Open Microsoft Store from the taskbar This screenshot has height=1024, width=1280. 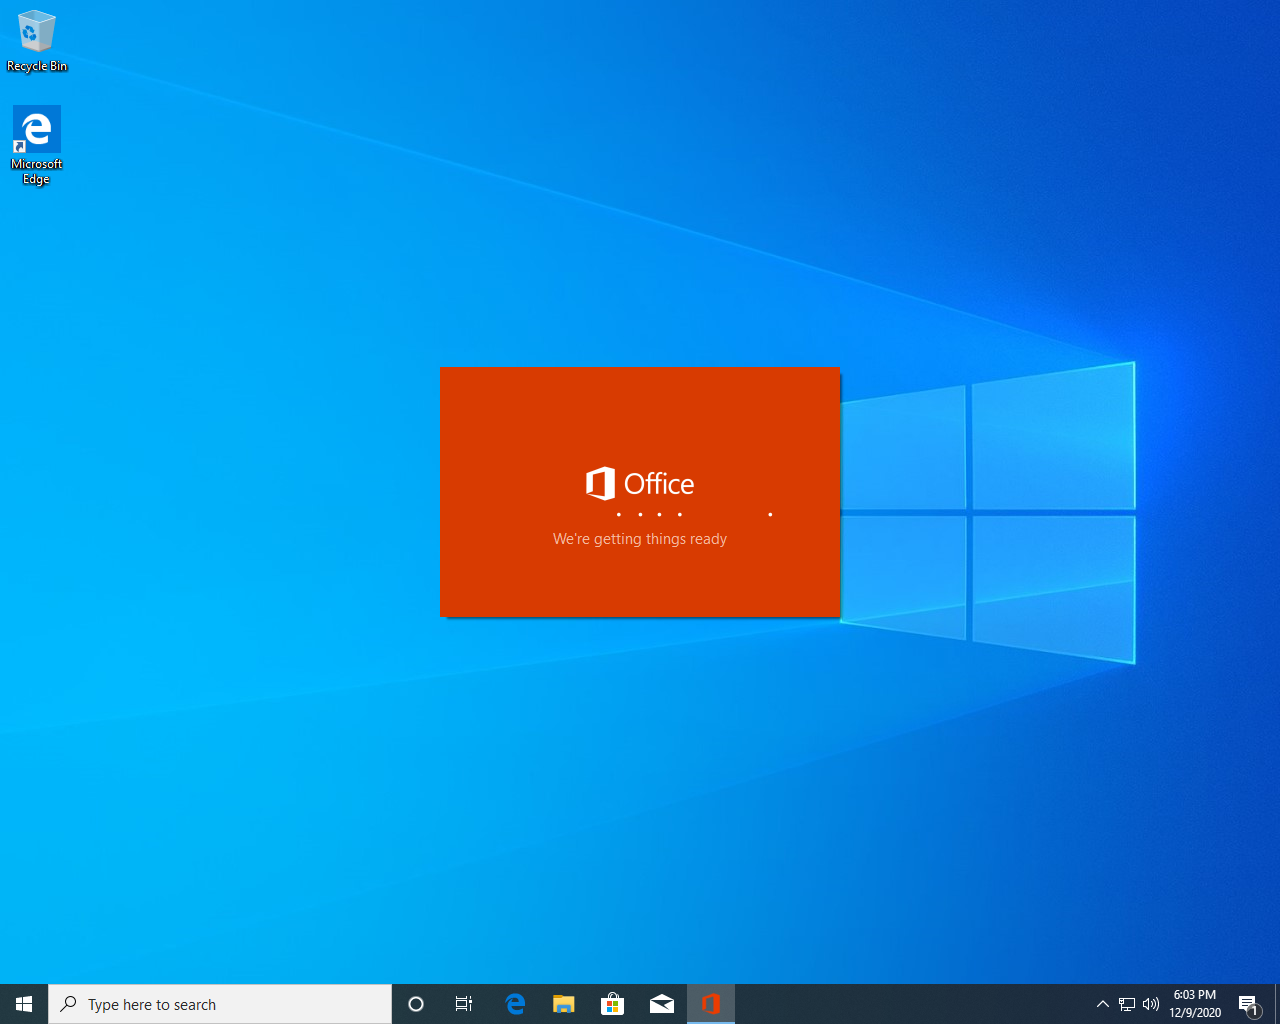(x=613, y=1004)
